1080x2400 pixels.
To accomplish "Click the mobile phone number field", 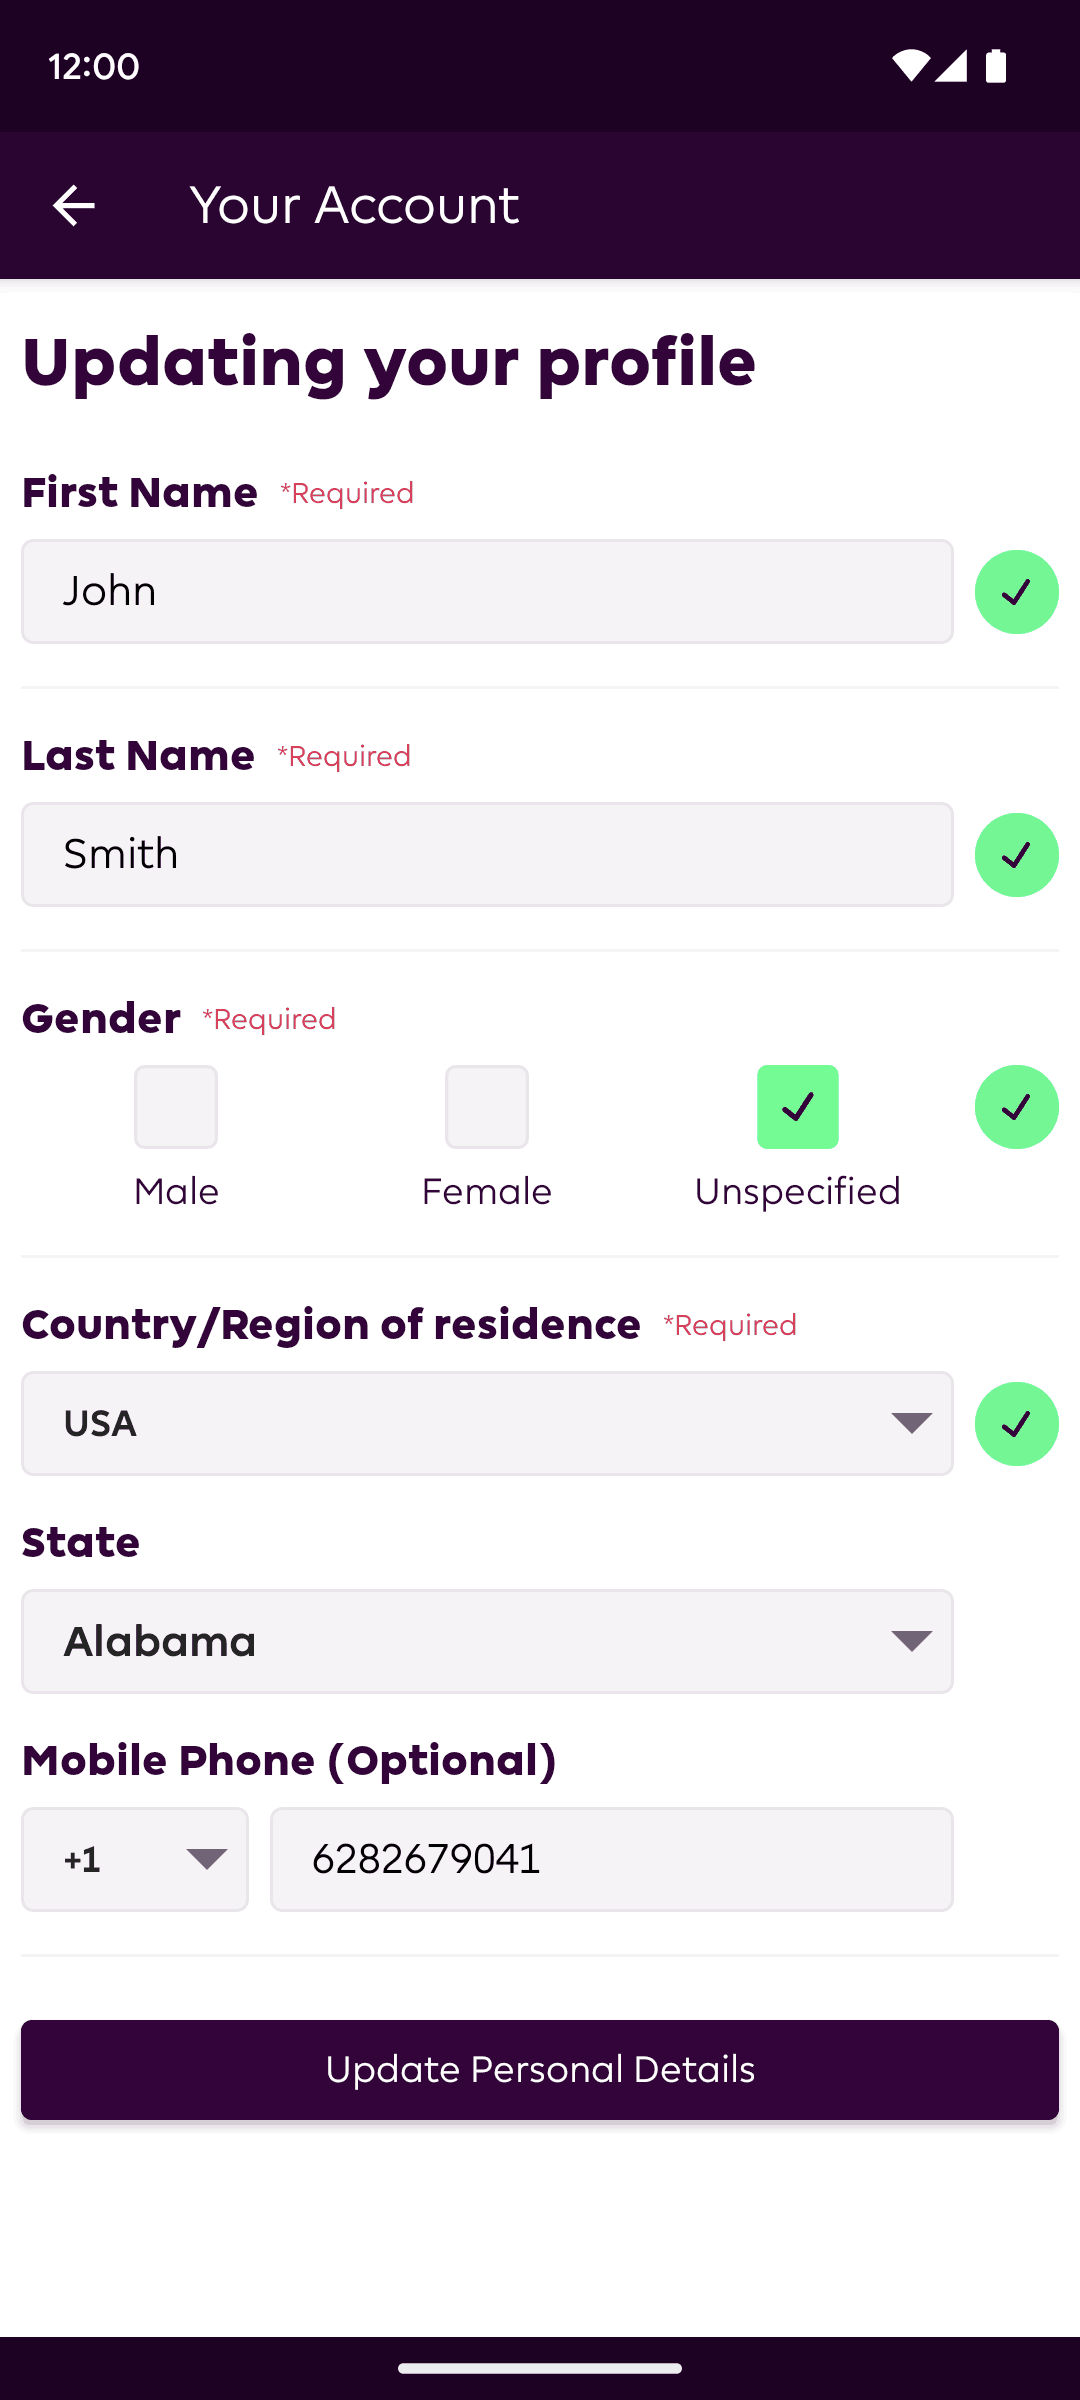I will click(612, 1859).
